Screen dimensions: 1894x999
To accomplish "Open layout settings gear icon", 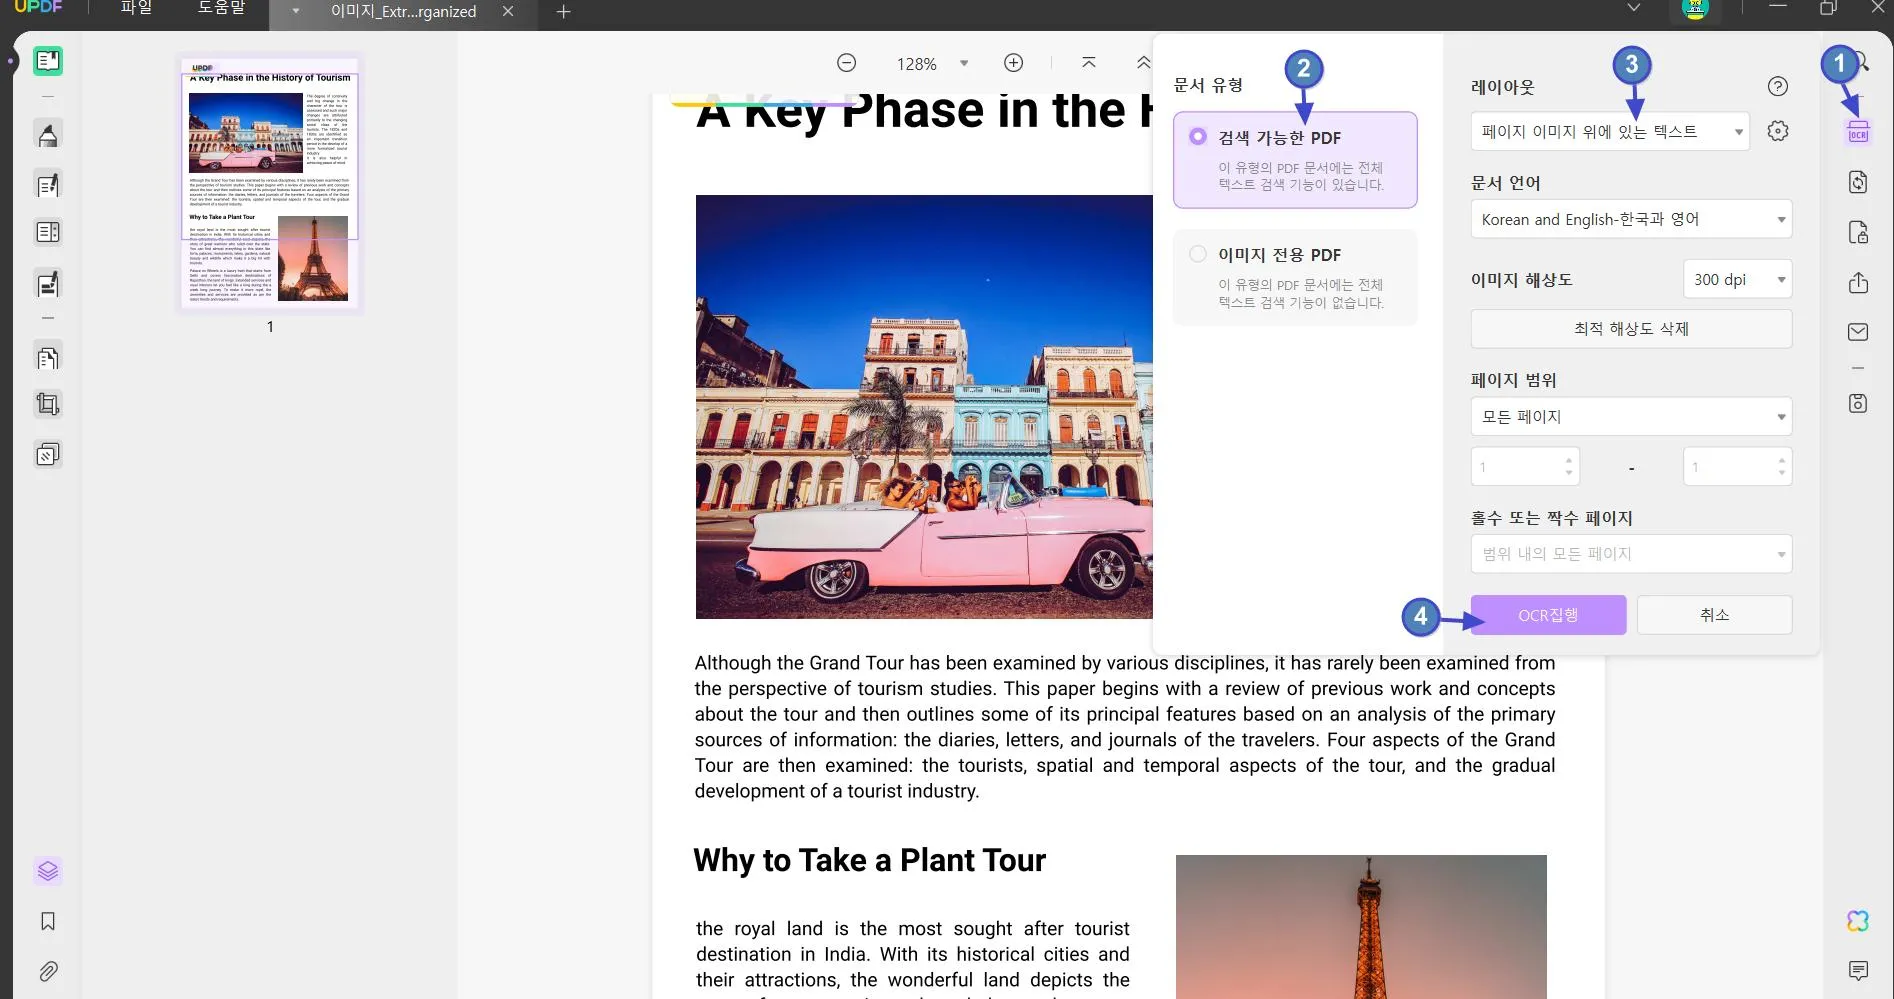I will [x=1777, y=131].
